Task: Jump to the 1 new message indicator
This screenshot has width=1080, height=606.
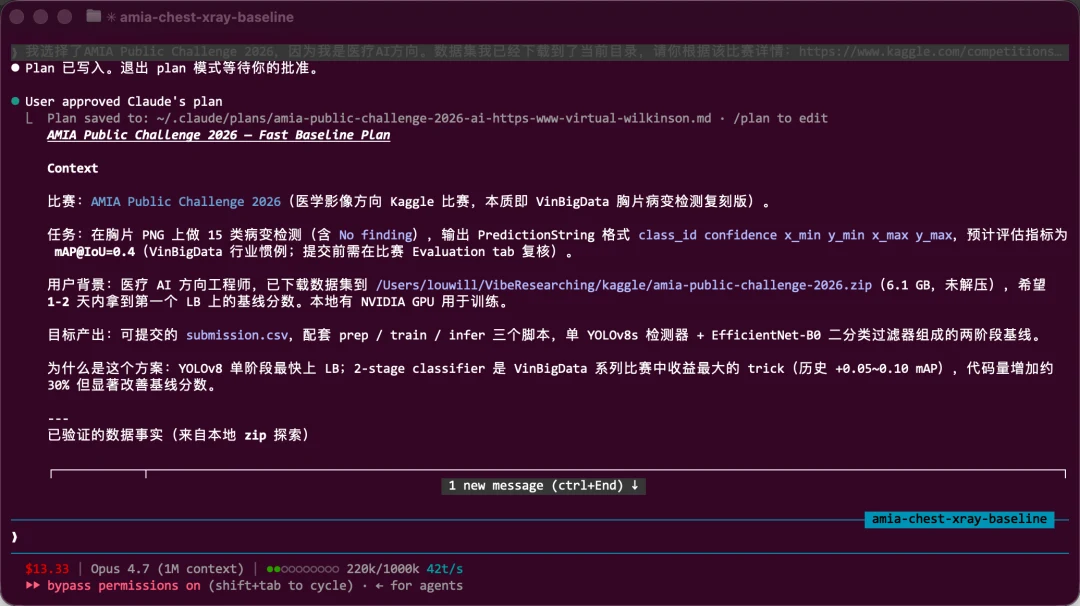Action: point(543,485)
